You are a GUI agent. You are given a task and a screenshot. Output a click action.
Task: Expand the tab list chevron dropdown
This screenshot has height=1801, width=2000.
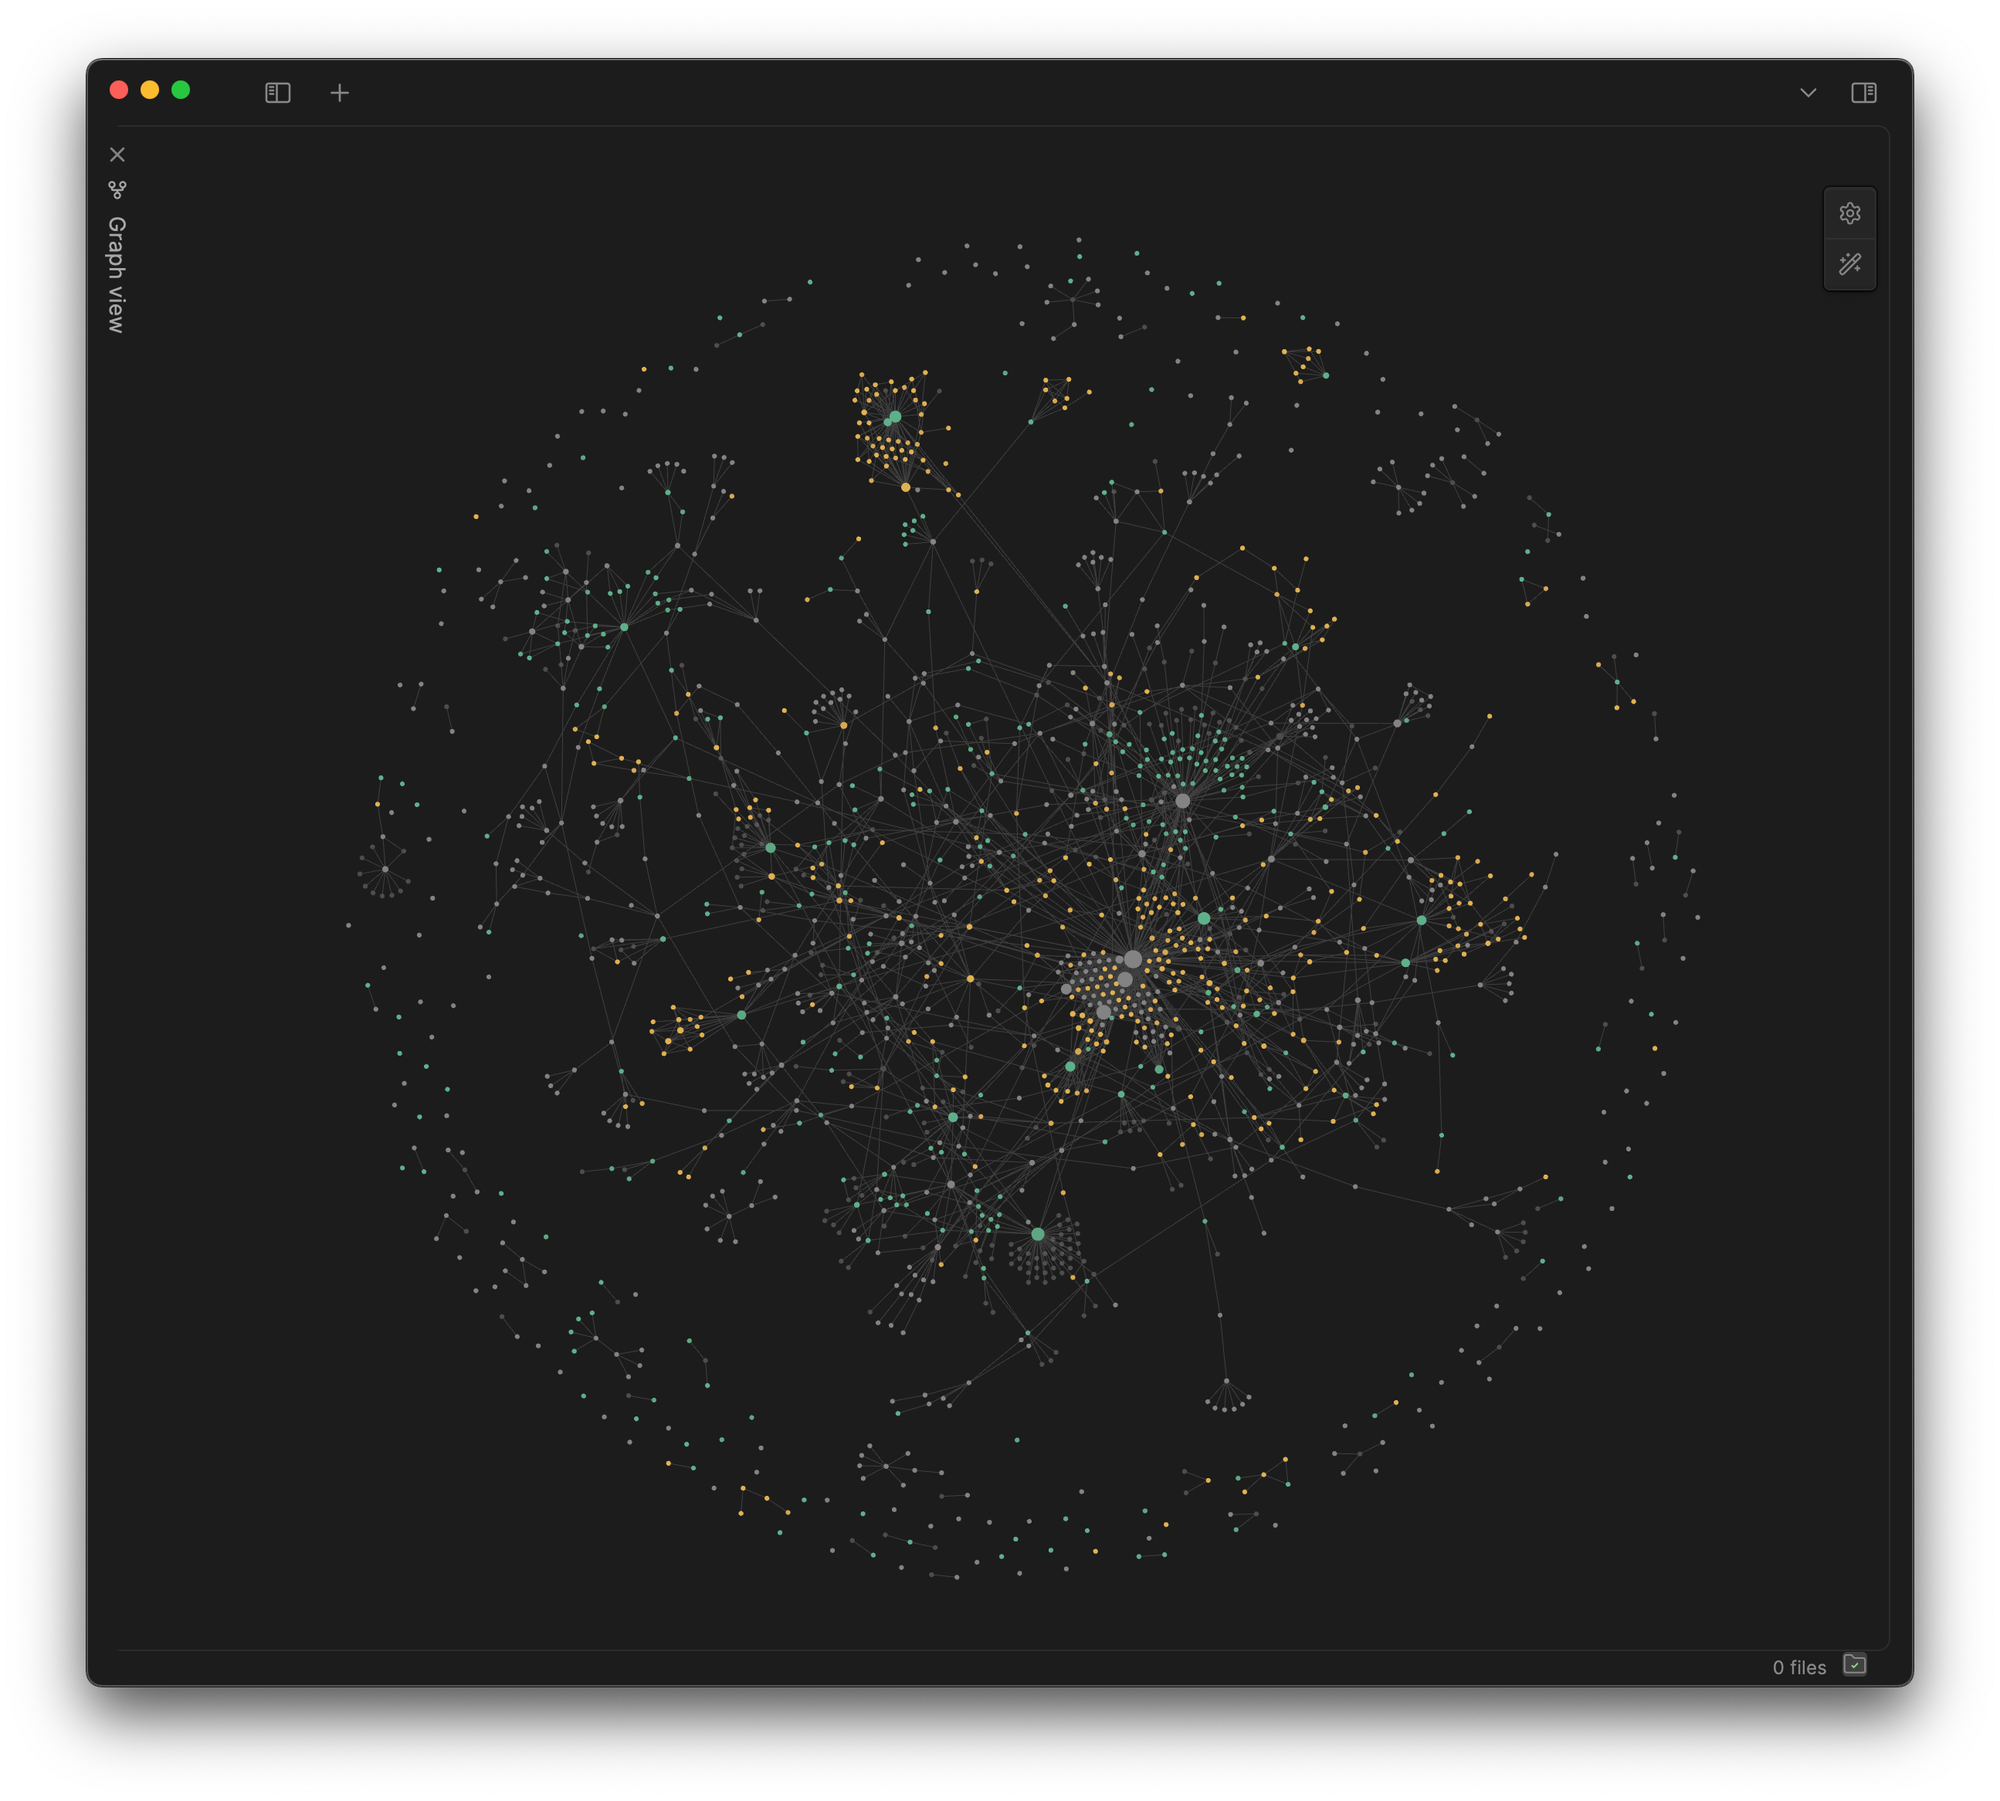pyautogui.click(x=1807, y=93)
